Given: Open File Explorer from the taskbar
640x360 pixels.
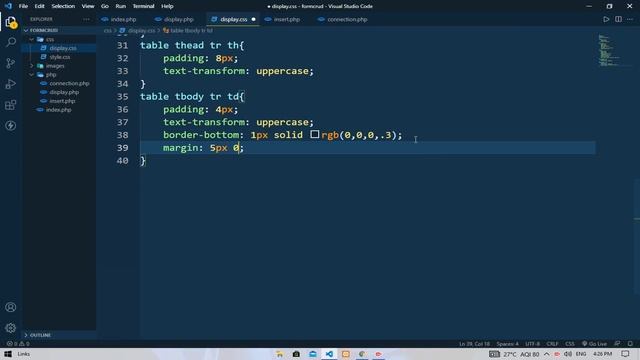Looking at the screenshot, I should click(280, 354).
